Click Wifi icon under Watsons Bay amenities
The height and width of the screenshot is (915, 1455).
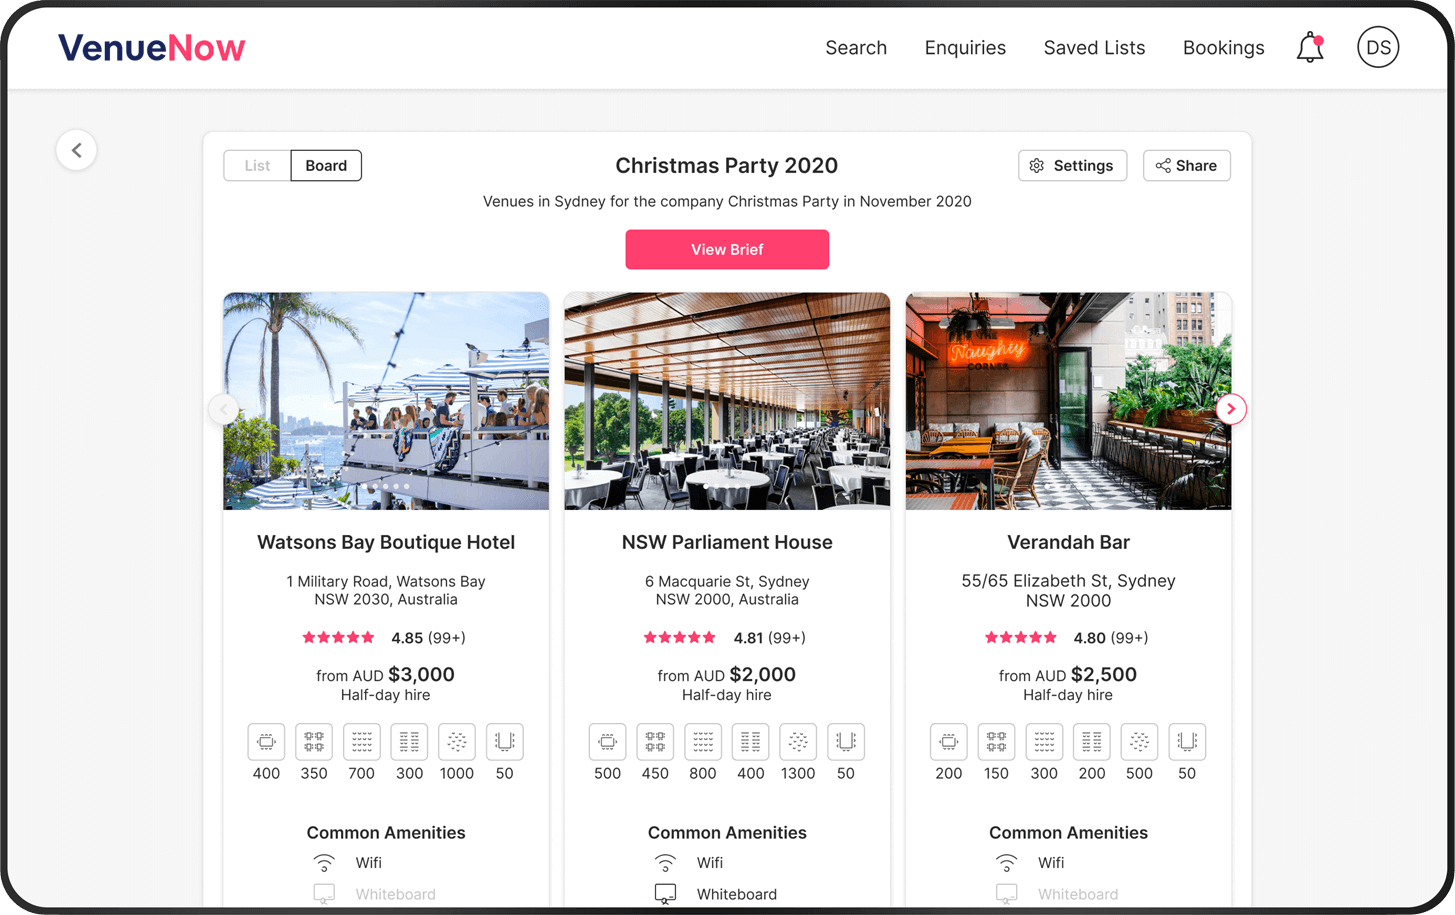tap(324, 863)
